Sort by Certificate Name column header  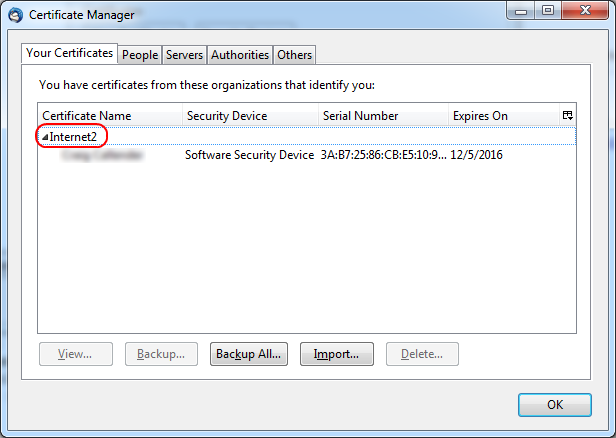pos(110,116)
